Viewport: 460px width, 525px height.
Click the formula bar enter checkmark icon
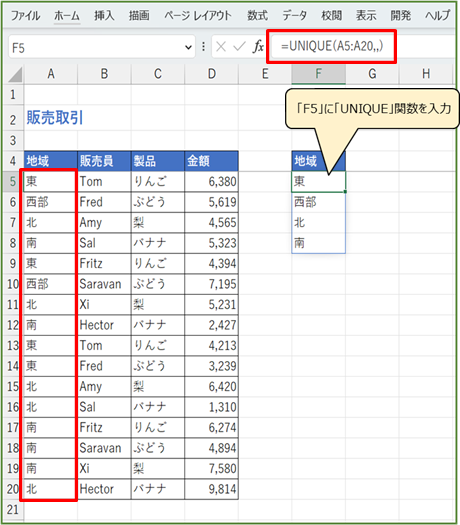click(240, 47)
